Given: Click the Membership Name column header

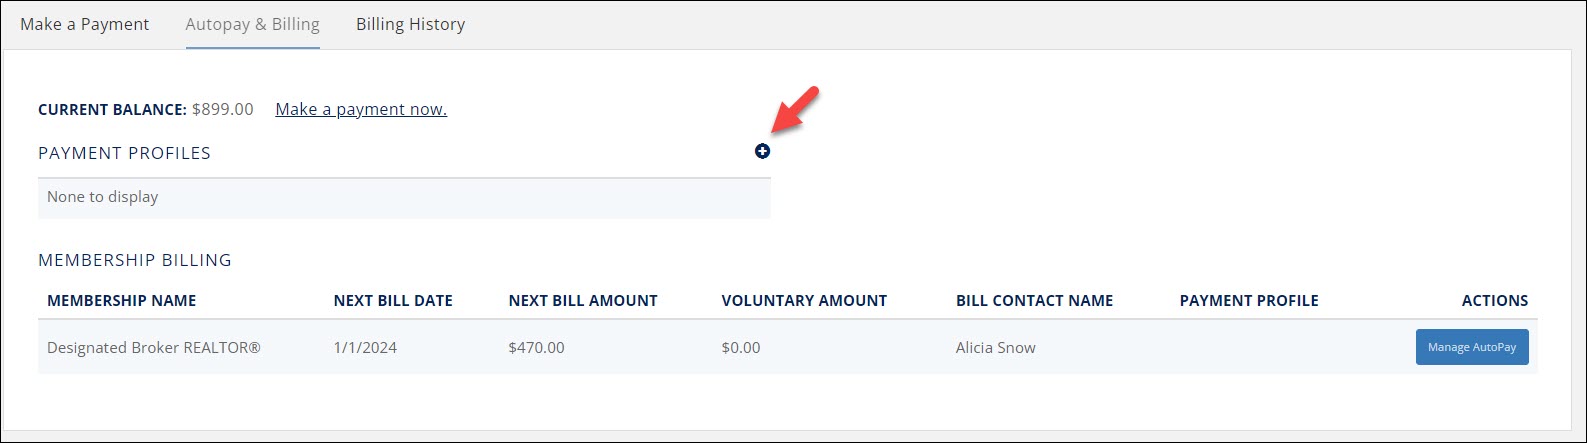Looking at the screenshot, I should coord(122,300).
